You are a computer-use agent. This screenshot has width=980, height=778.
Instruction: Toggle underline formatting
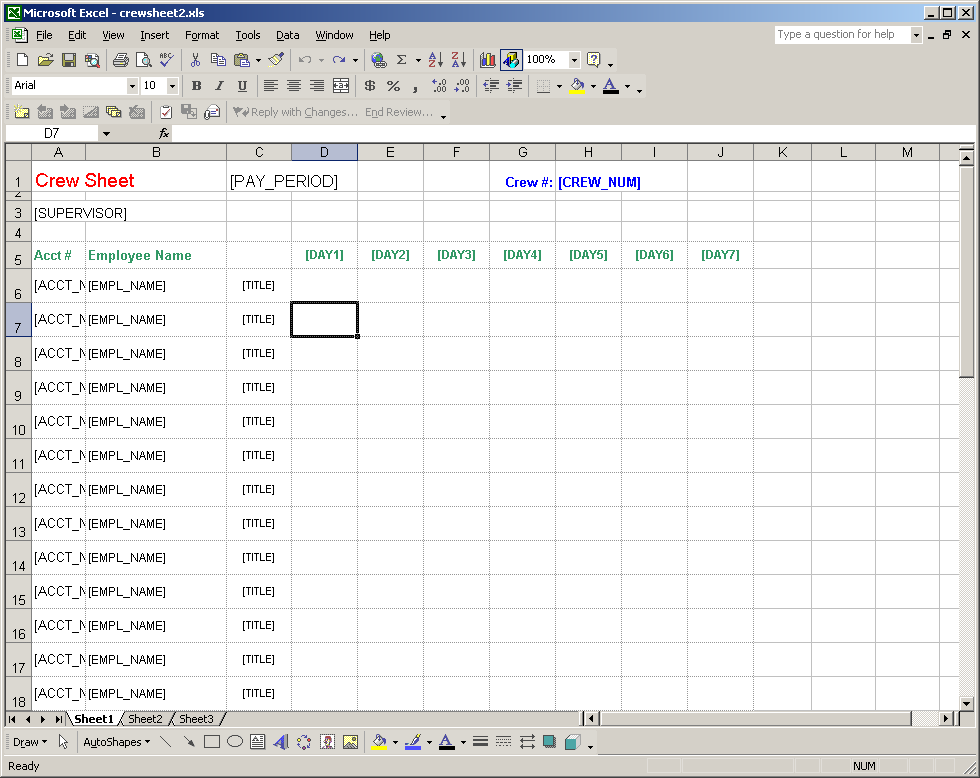pyautogui.click(x=240, y=86)
